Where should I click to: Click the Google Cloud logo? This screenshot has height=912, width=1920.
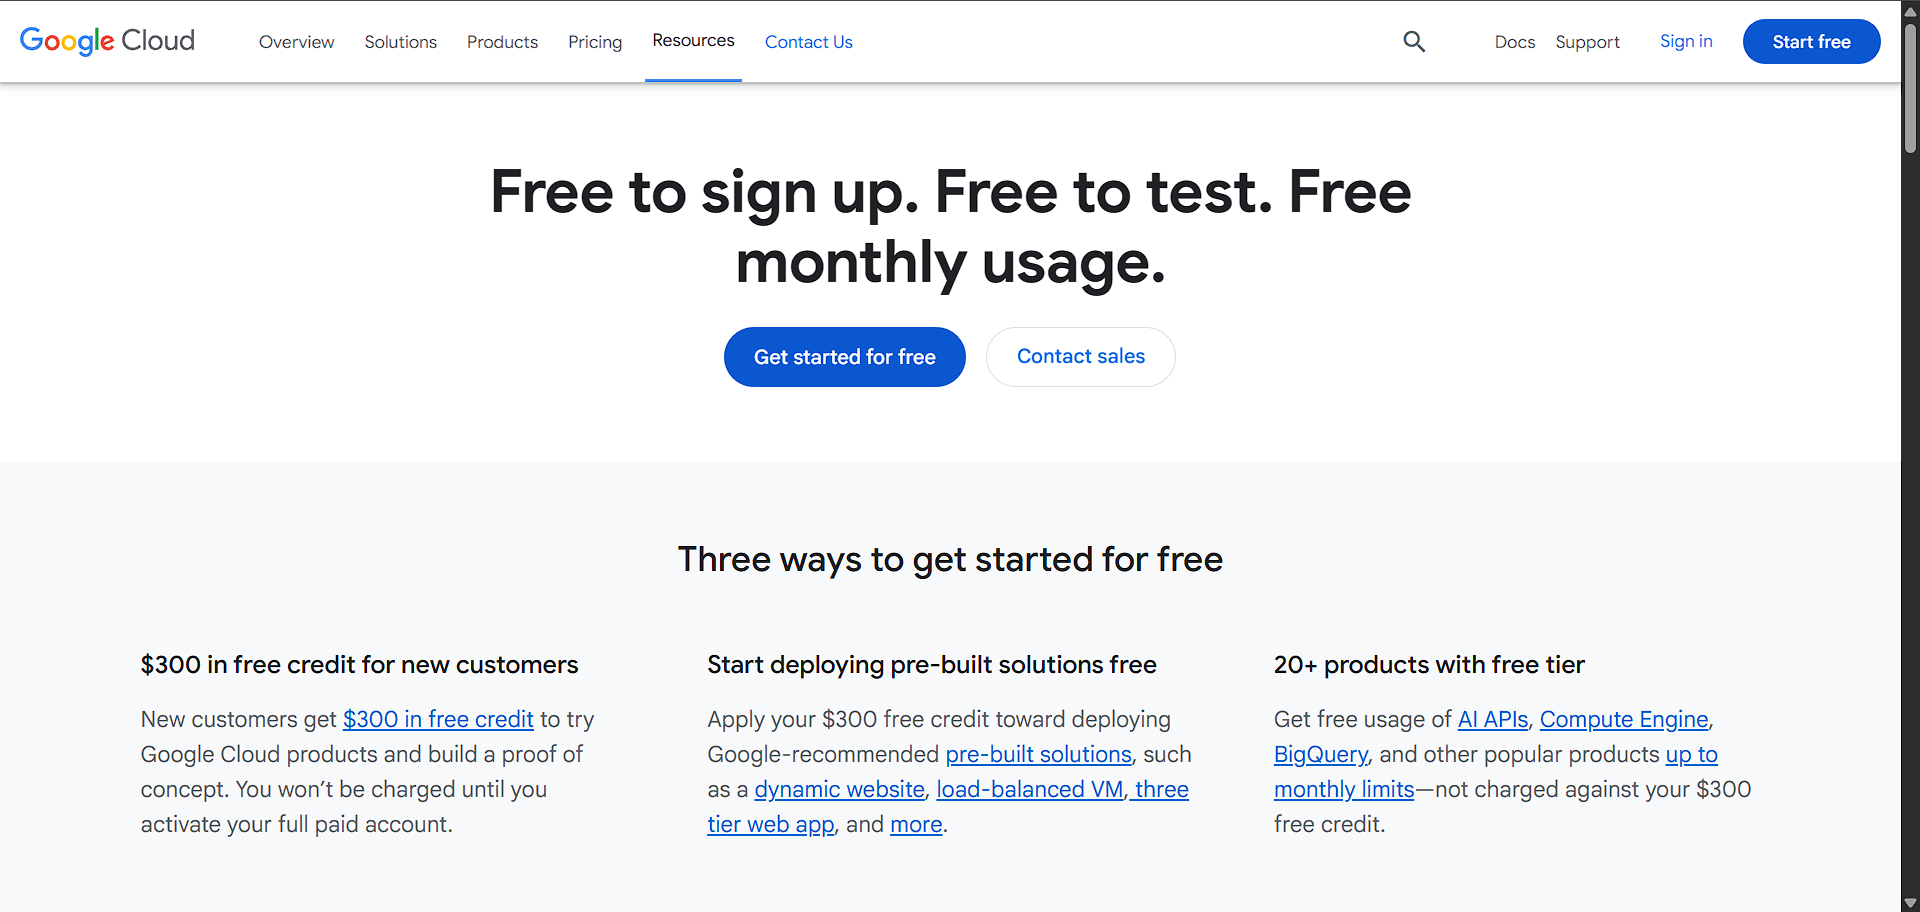[107, 41]
